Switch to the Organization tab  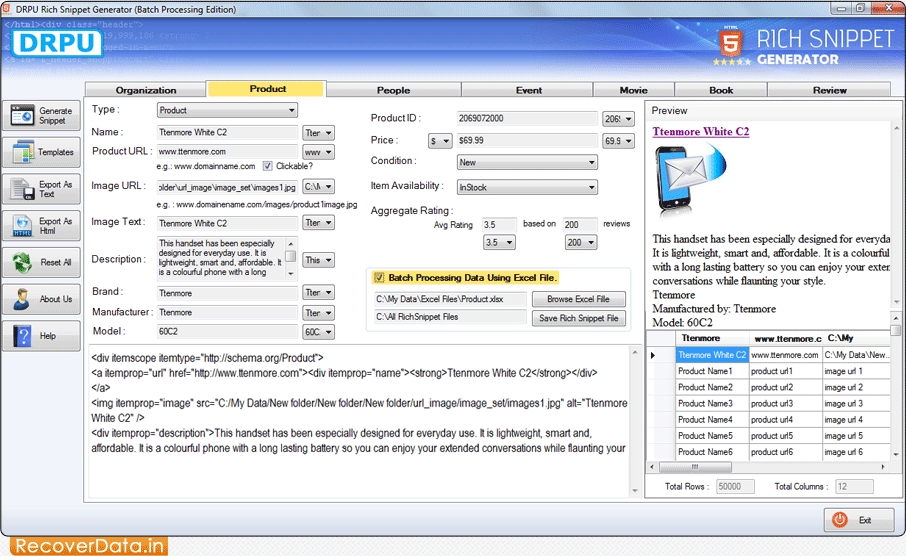point(146,90)
